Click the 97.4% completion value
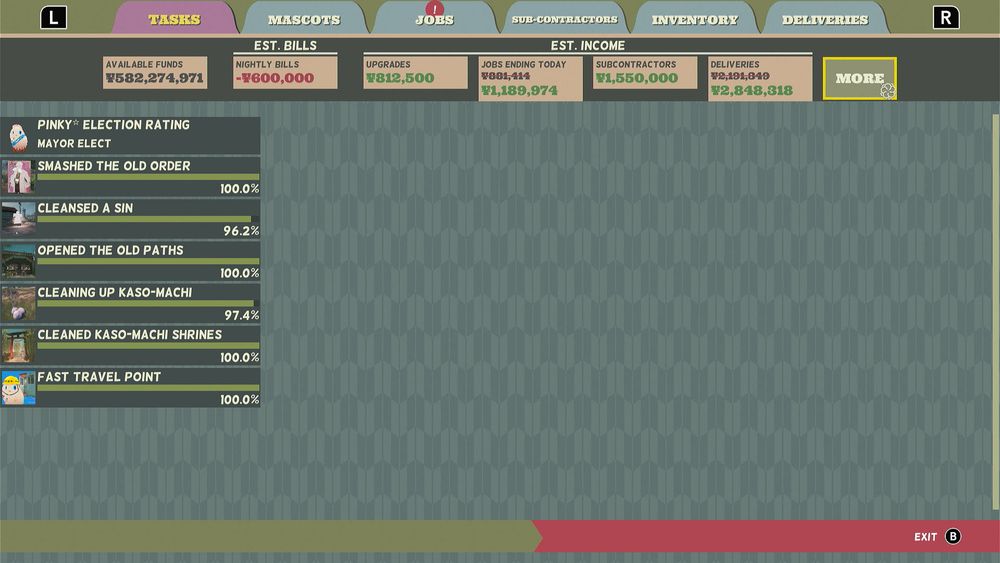 coord(241,314)
